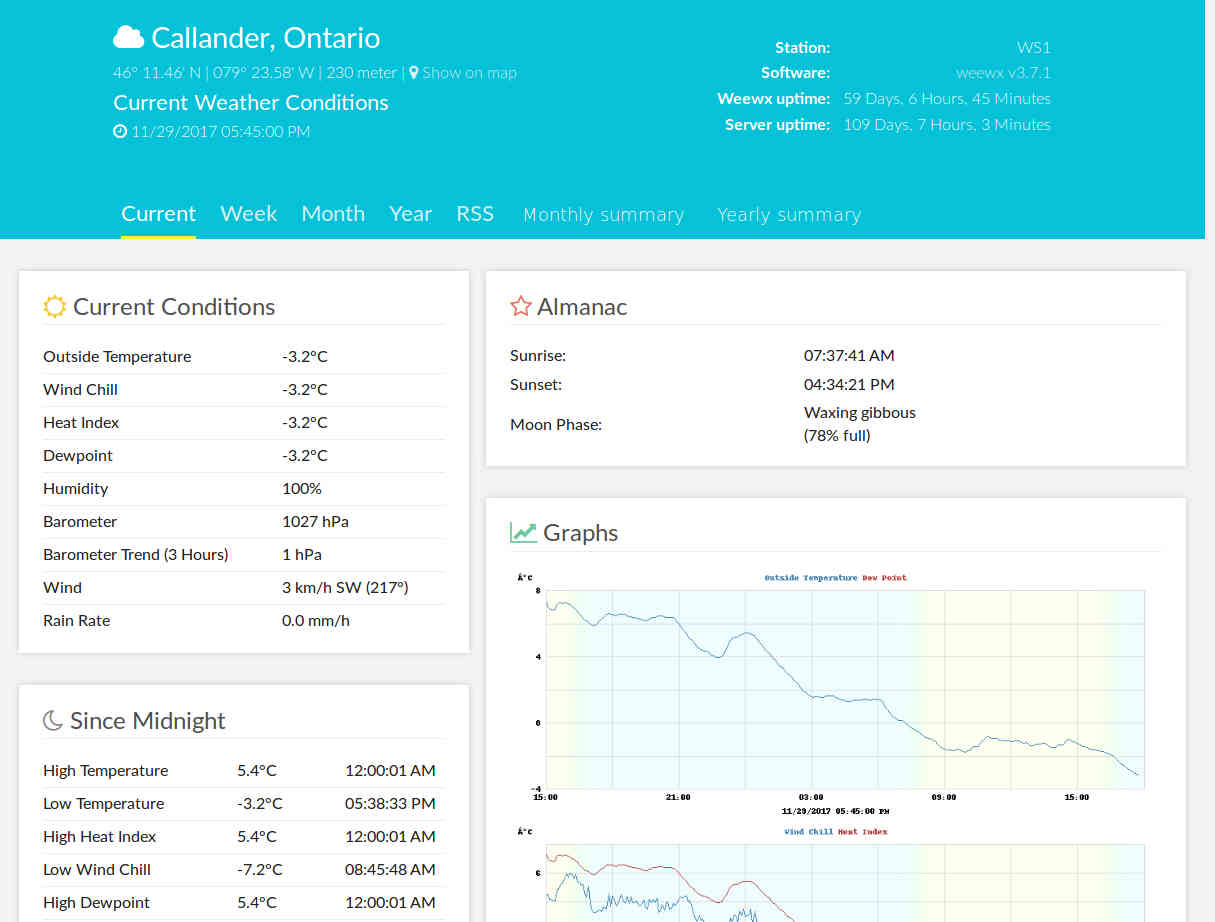This screenshot has height=922, width=1215.
Task: Open the Current tab
Action: (x=158, y=214)
